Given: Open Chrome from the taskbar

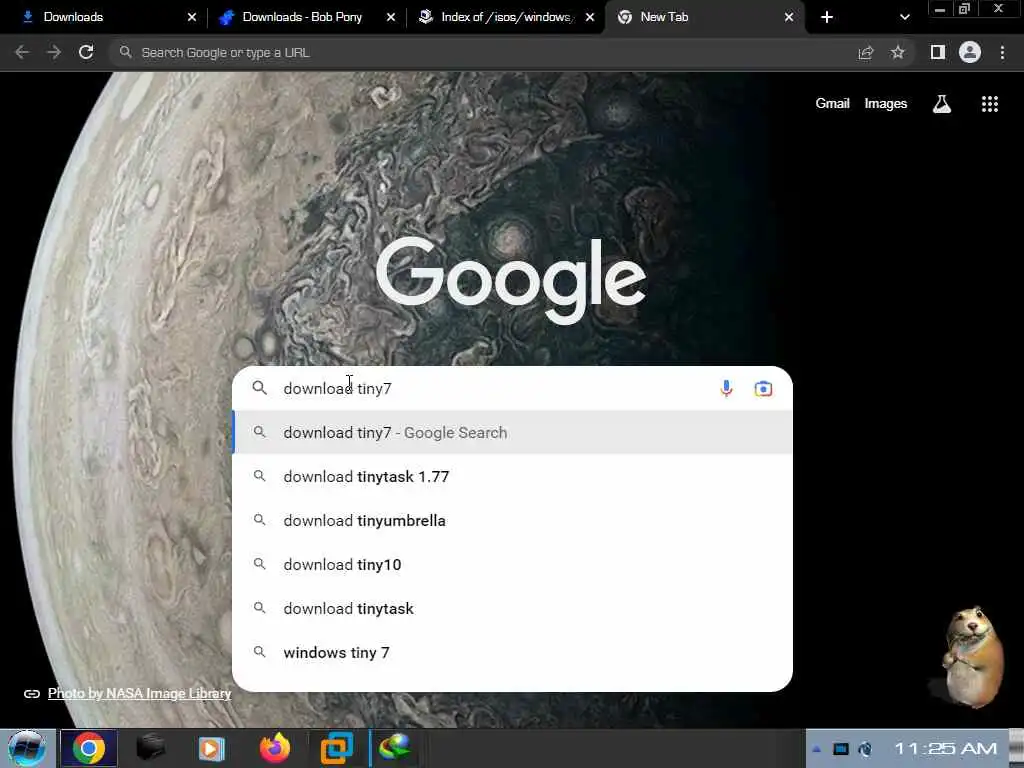Looking at the screenshot, I should (x=89, y=748).
